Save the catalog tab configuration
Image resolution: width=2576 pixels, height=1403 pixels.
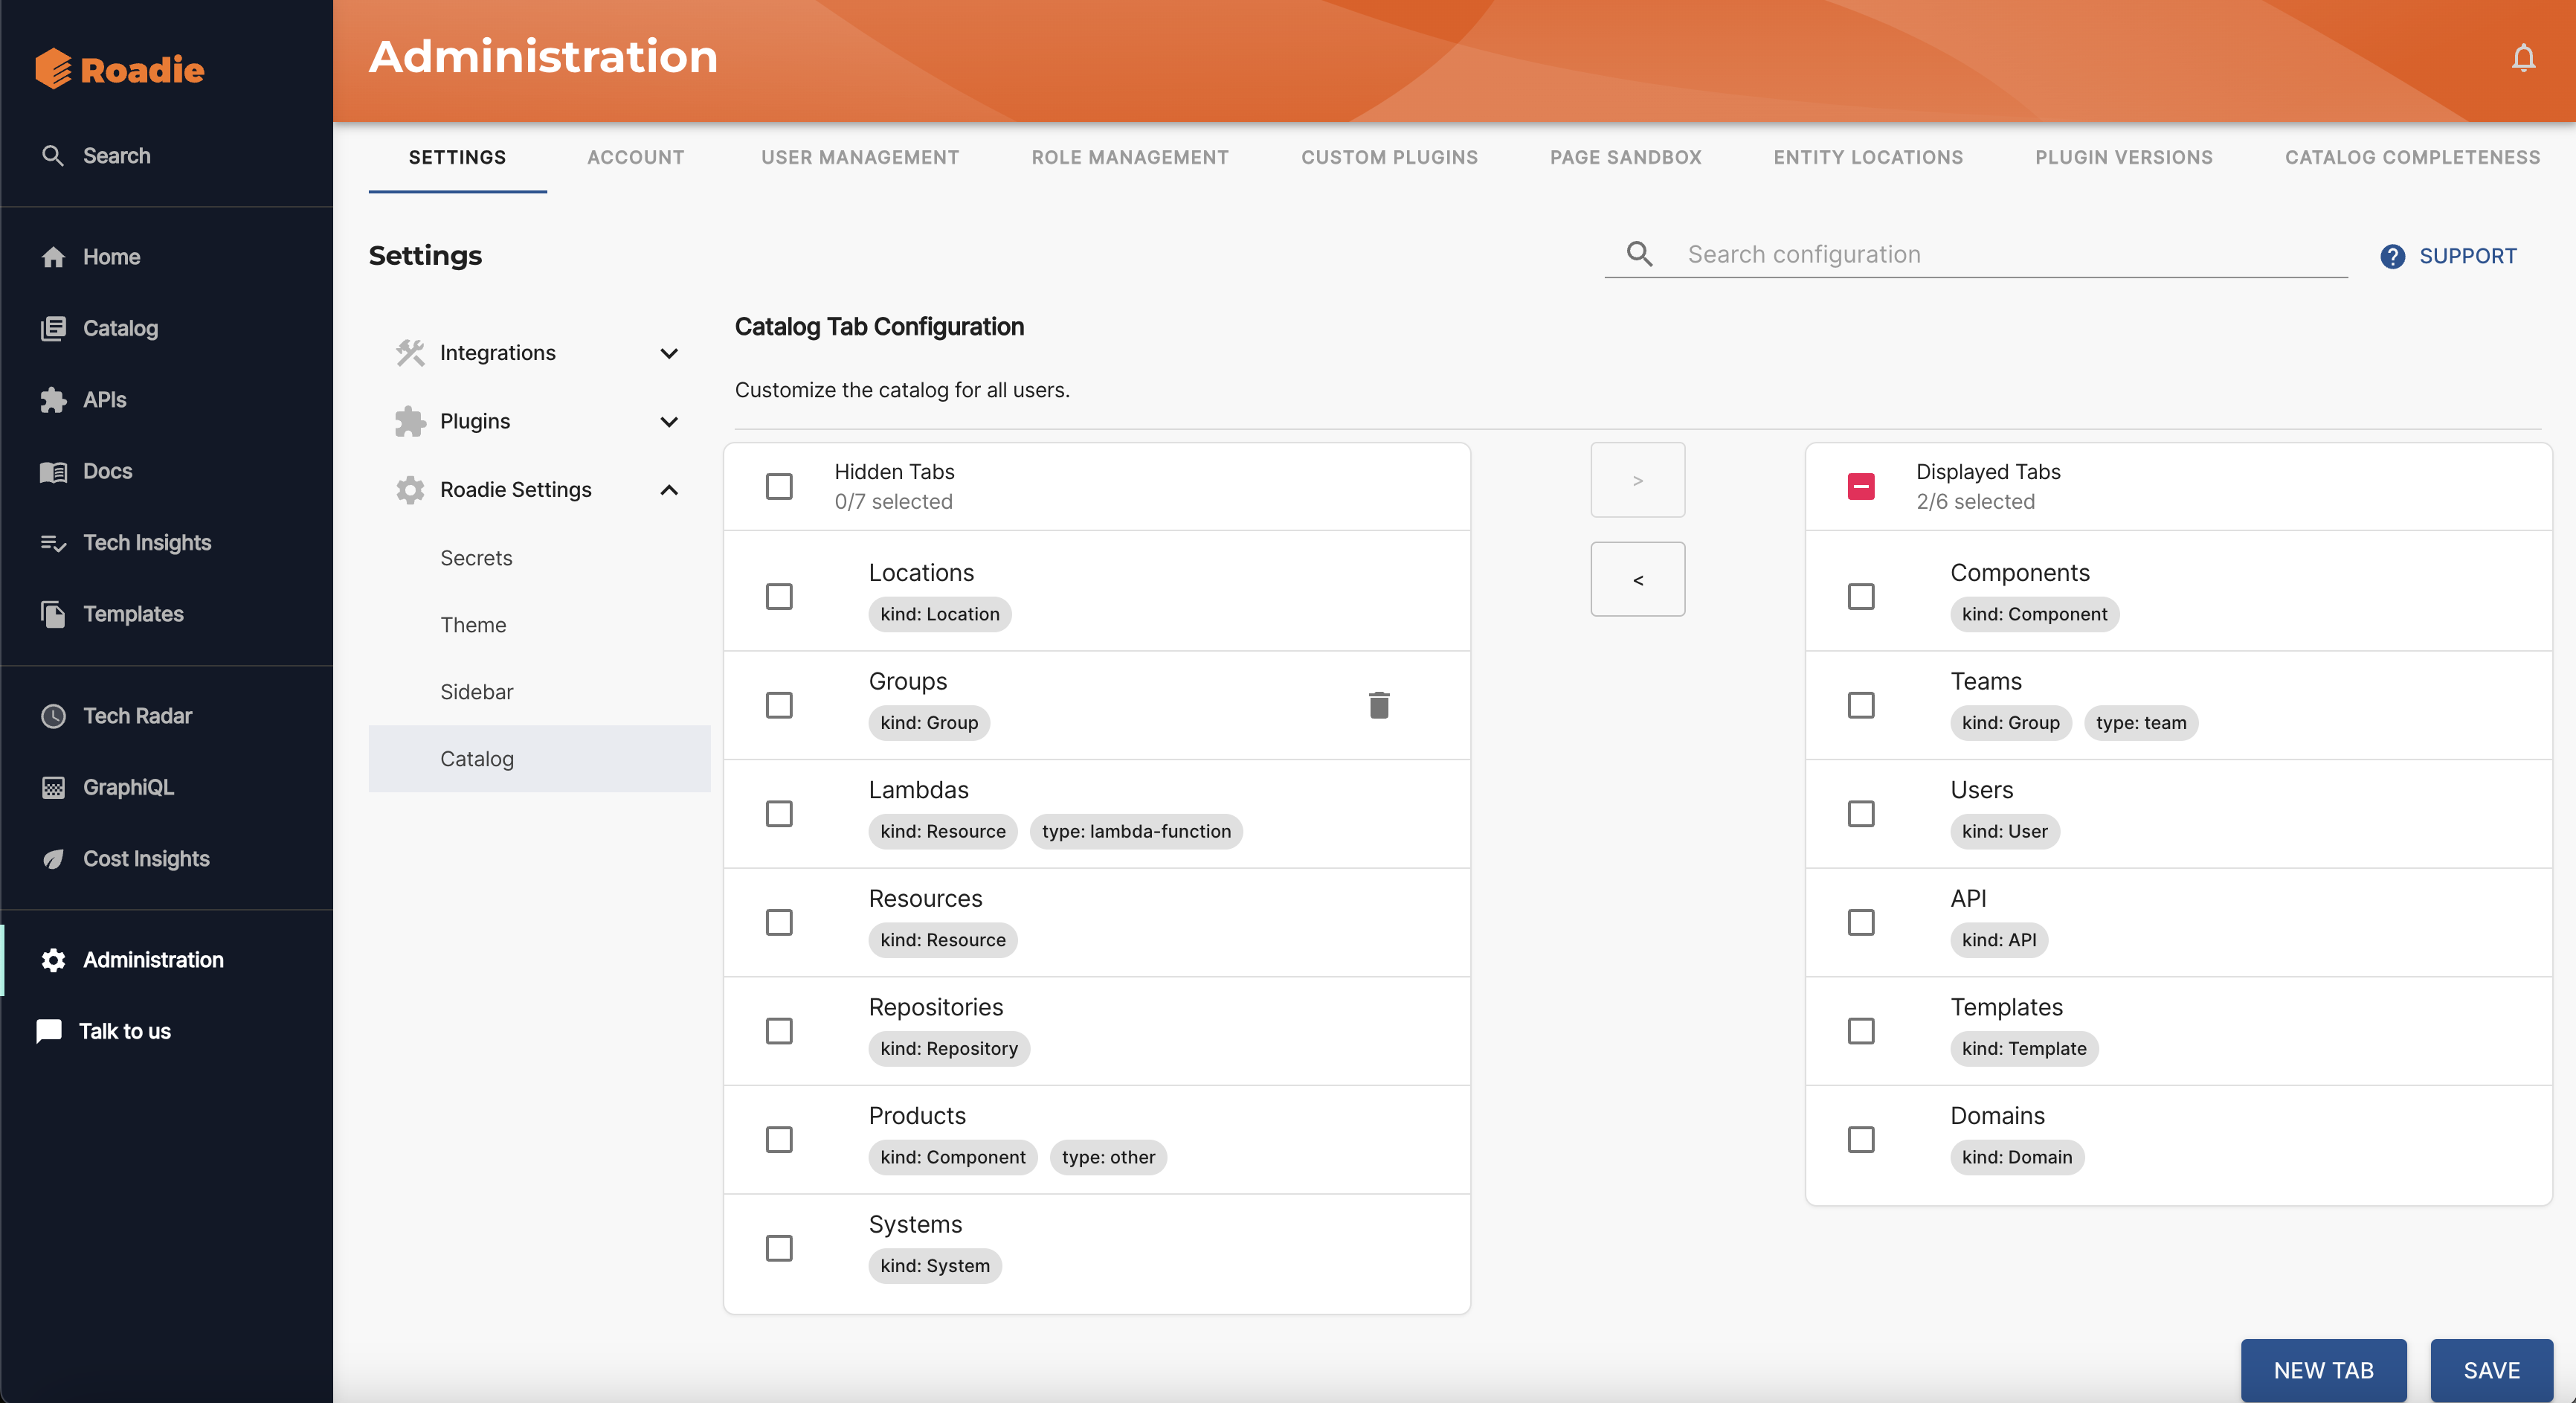pos(2490,1370)
